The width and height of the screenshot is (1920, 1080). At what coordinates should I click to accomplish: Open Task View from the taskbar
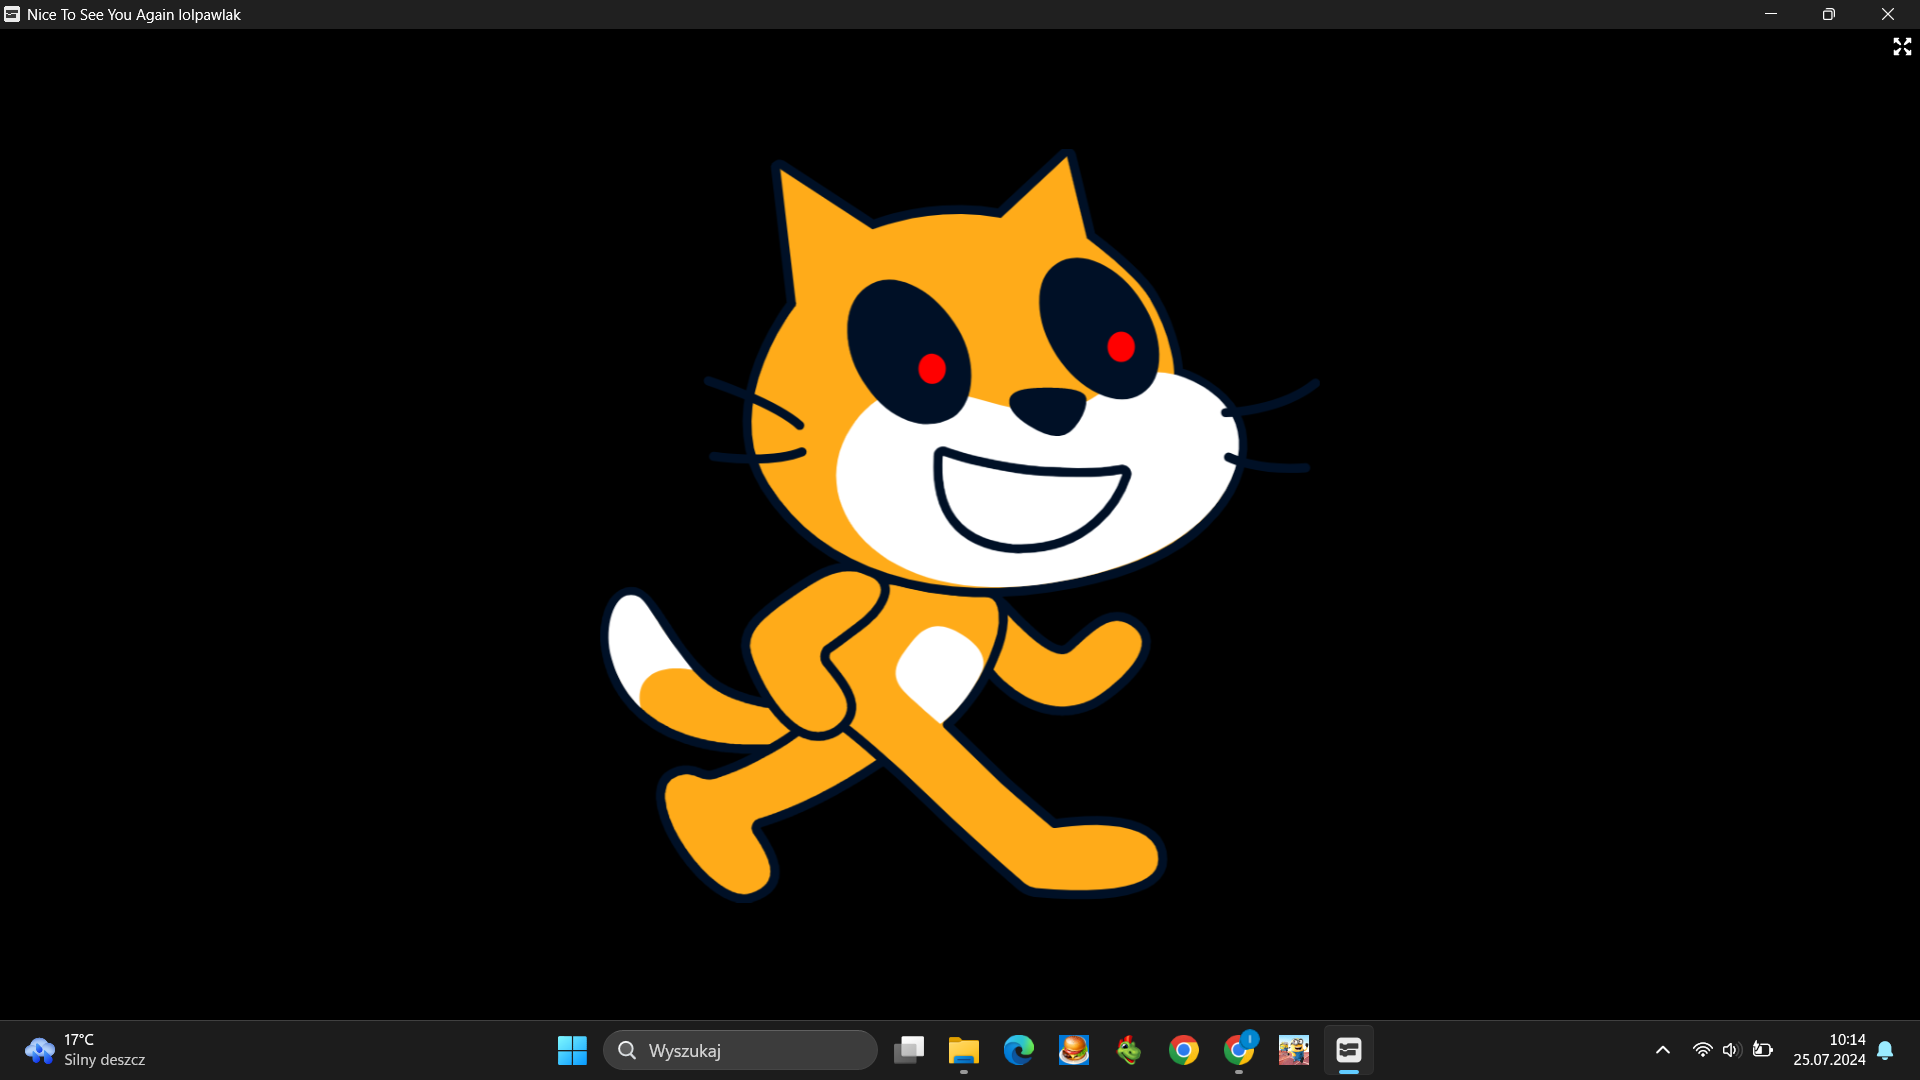click(x=909, y=1050)
